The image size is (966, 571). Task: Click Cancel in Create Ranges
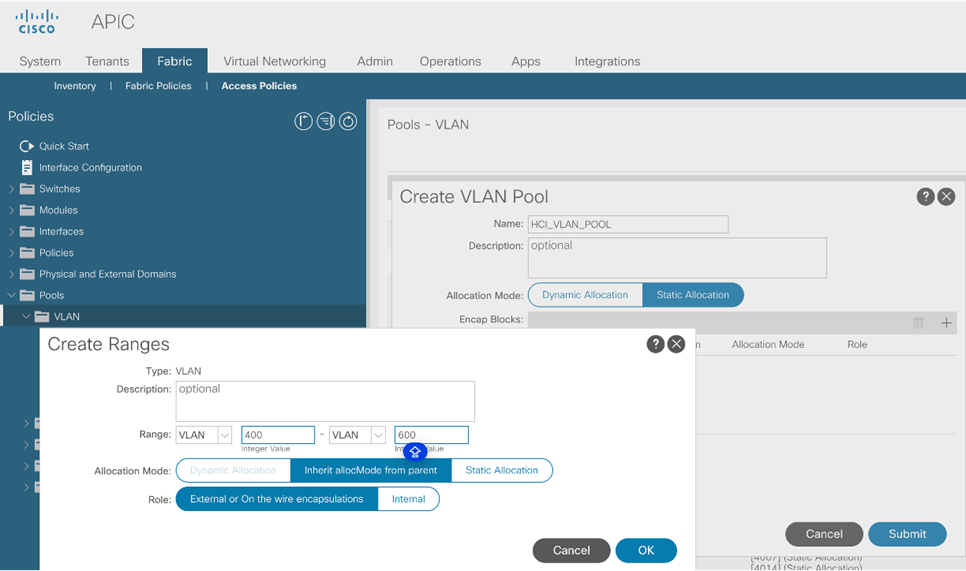coord(571,551)
